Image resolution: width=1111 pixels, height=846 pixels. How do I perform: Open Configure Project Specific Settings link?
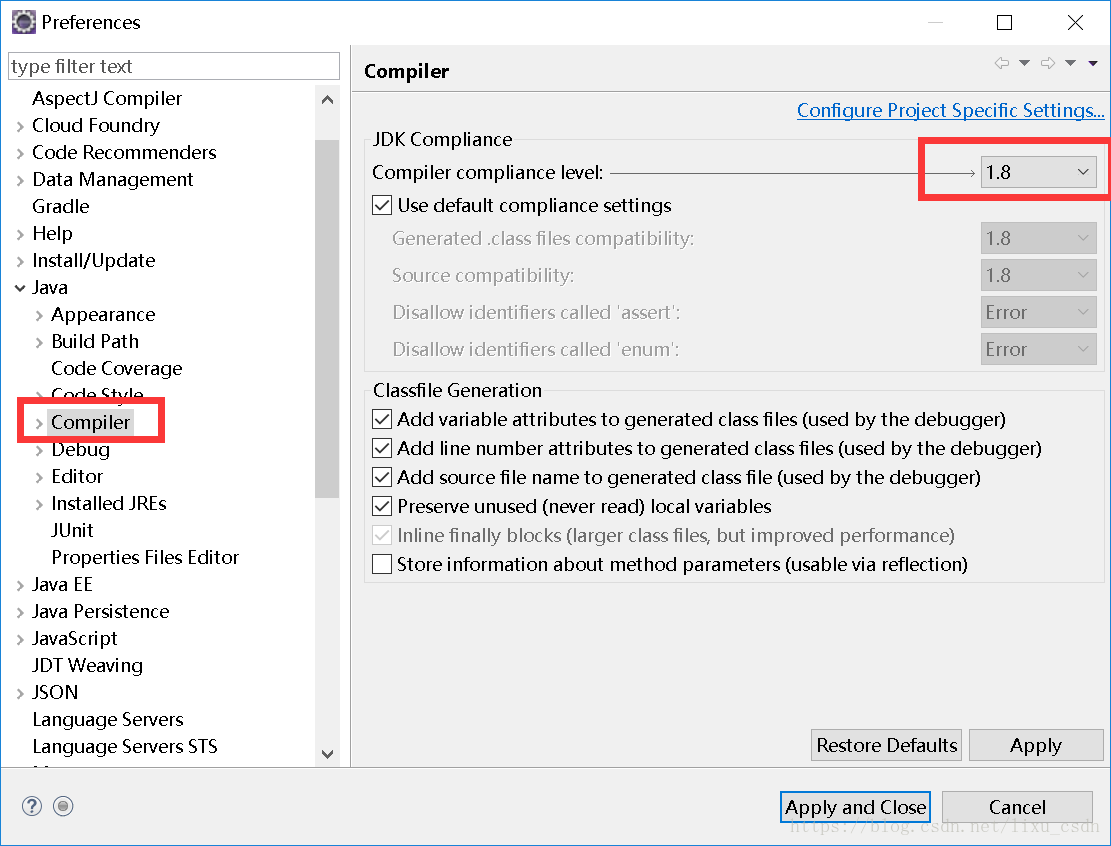pos(950,111)
